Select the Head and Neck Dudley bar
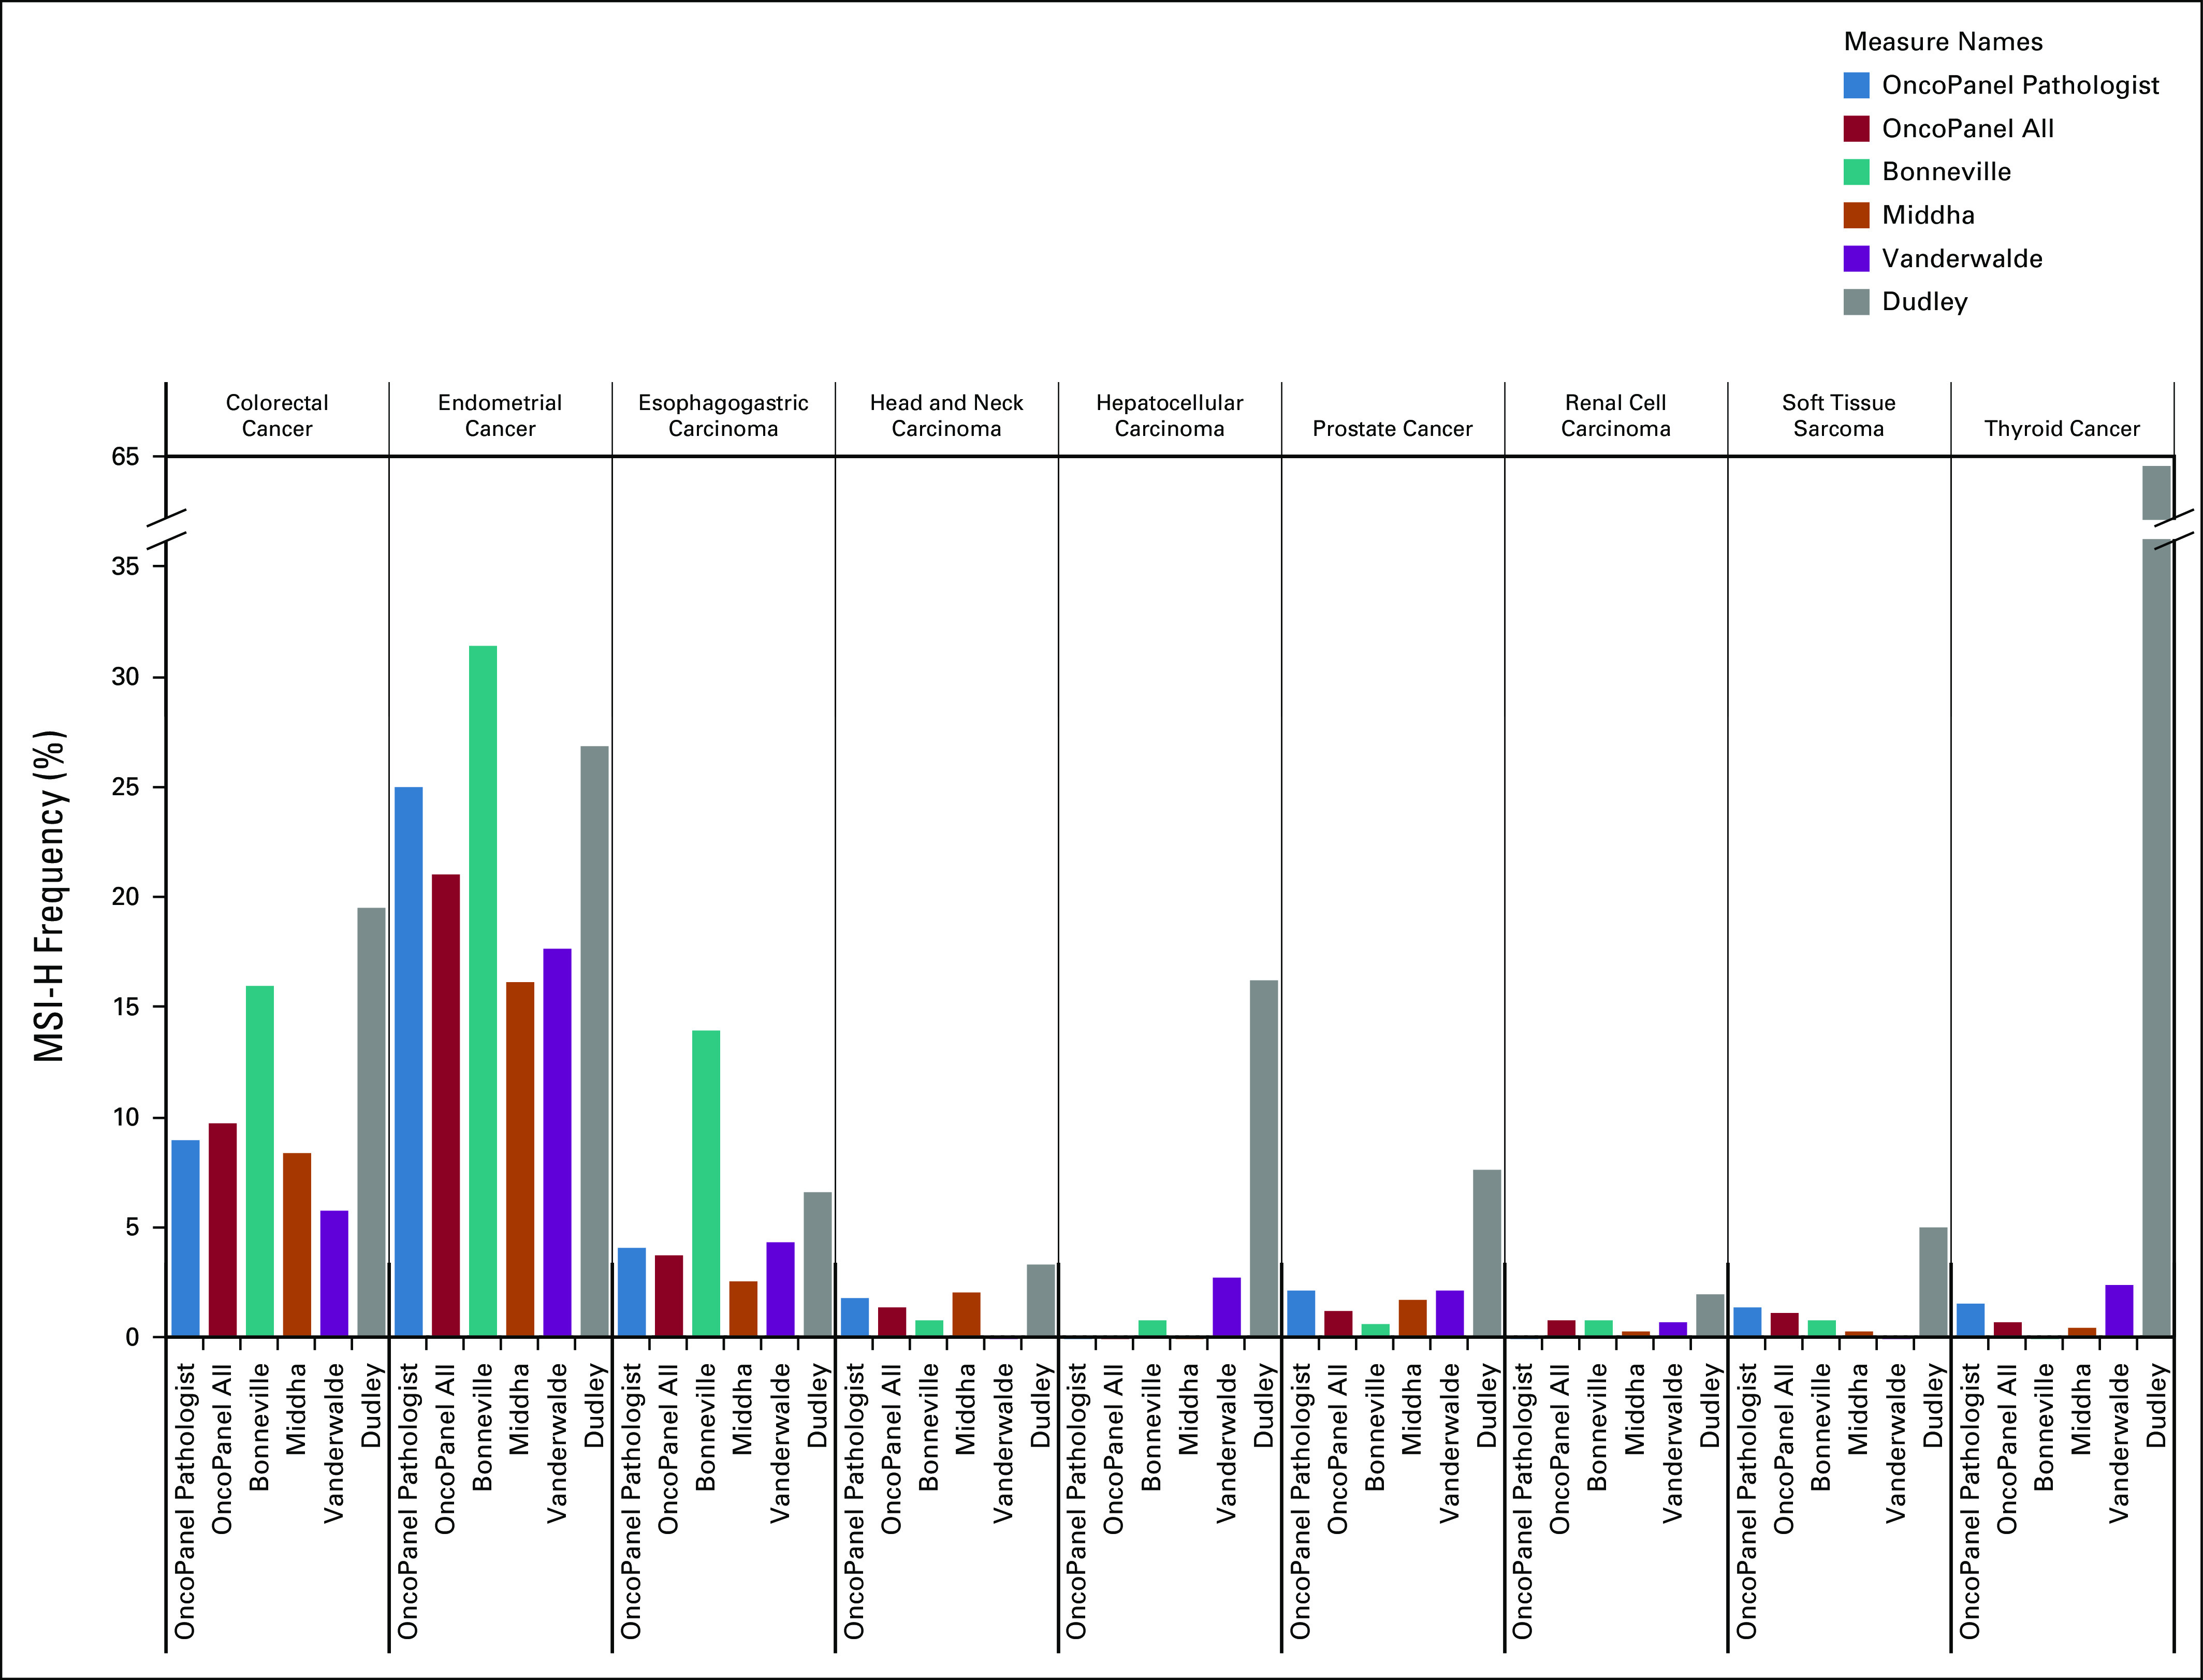Screen dimensions: 2203x1680 pyautogui.click(x=1041, y=1300)
